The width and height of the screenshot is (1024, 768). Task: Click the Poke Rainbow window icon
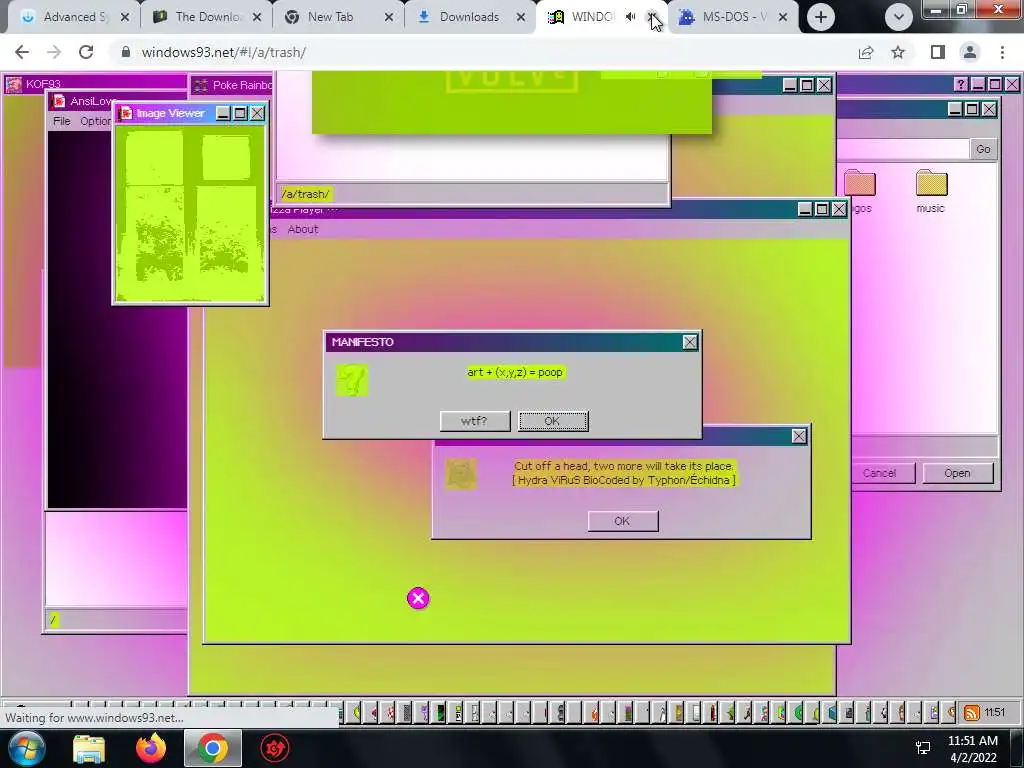tap(200, 85)
